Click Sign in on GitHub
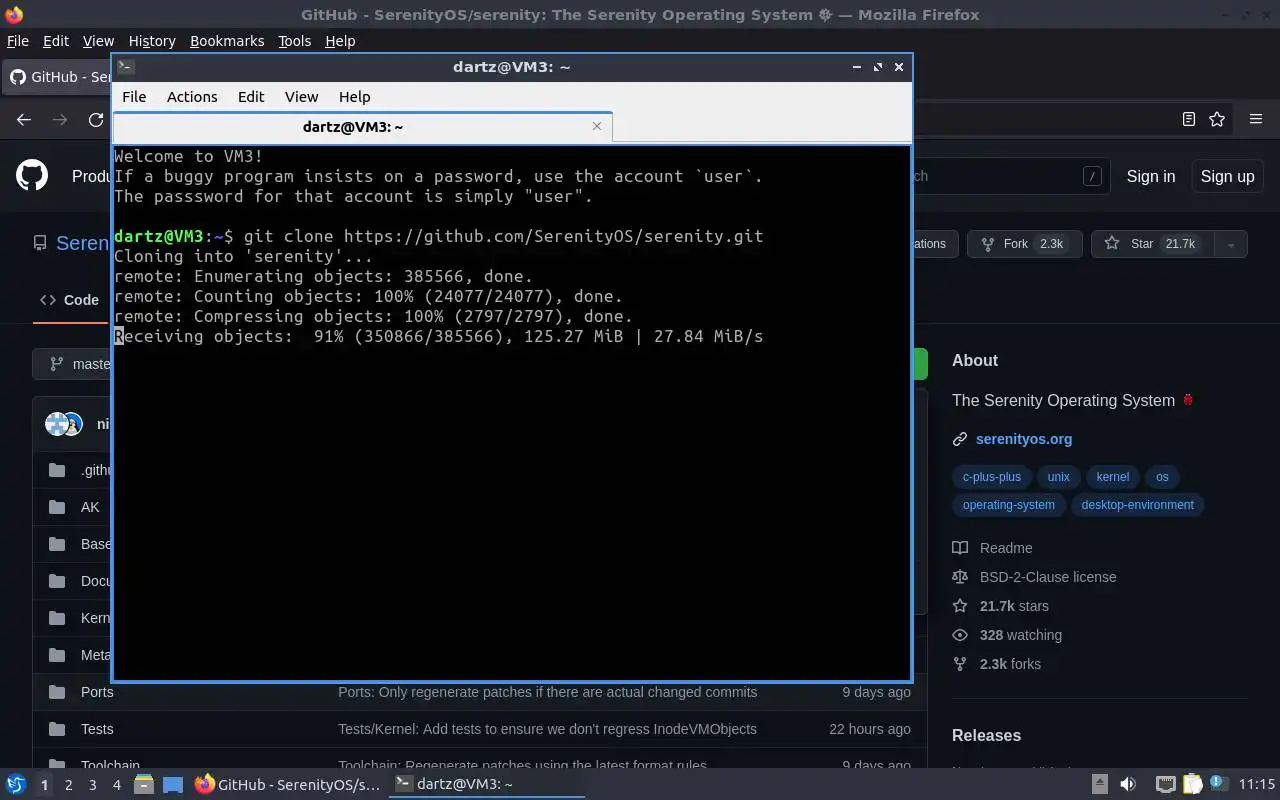The width and height of the screenshot is (1280, 800). [x=1151, y=176]
